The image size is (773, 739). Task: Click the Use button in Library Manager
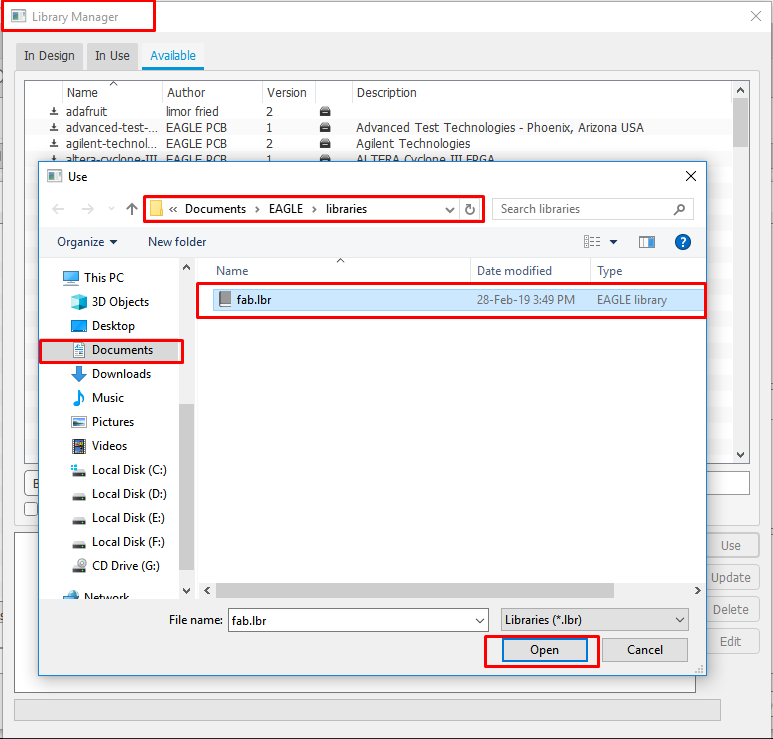point(733,546)
